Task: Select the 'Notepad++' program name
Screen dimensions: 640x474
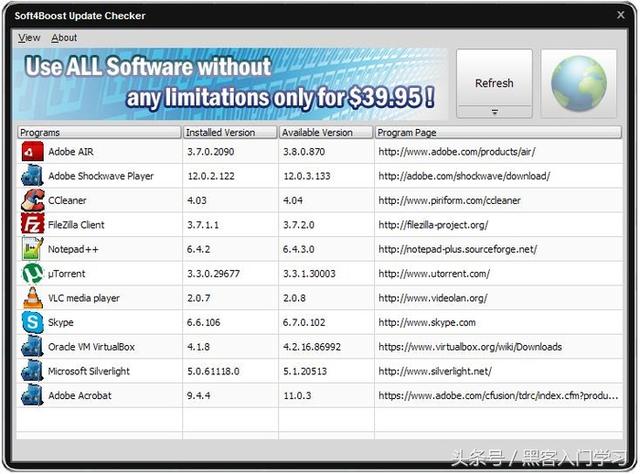Action: (x=73, y=249)
